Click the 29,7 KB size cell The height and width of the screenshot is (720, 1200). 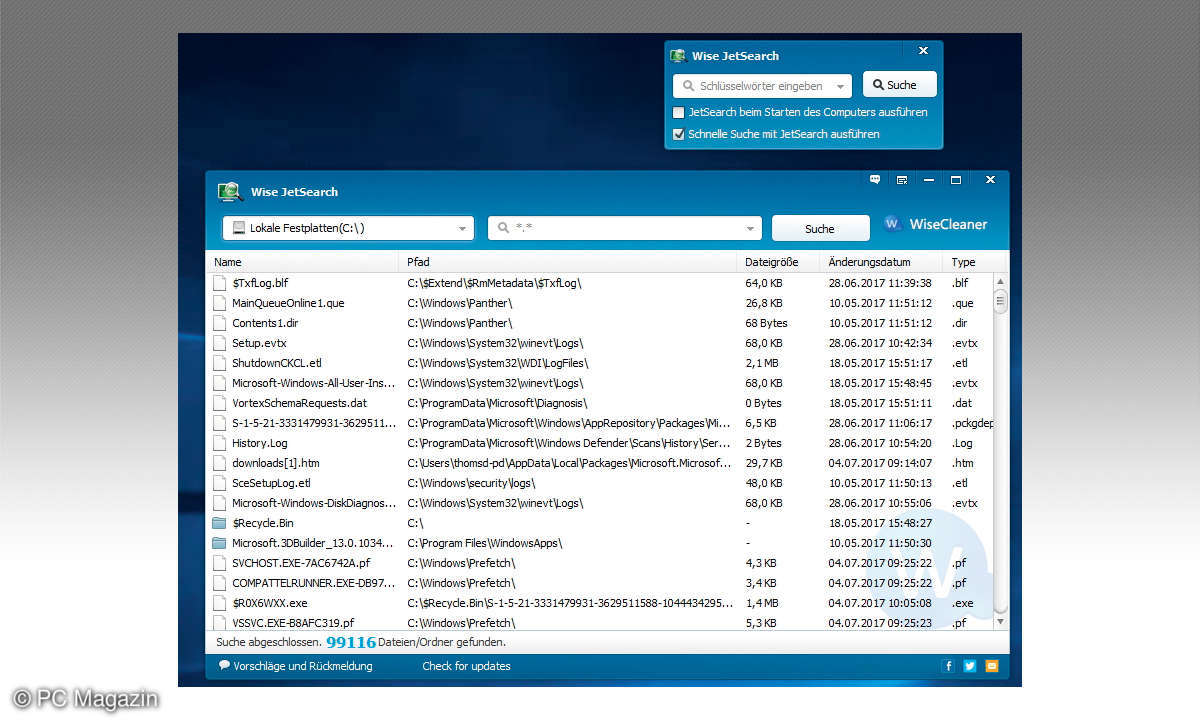click(x=764, y=463)
